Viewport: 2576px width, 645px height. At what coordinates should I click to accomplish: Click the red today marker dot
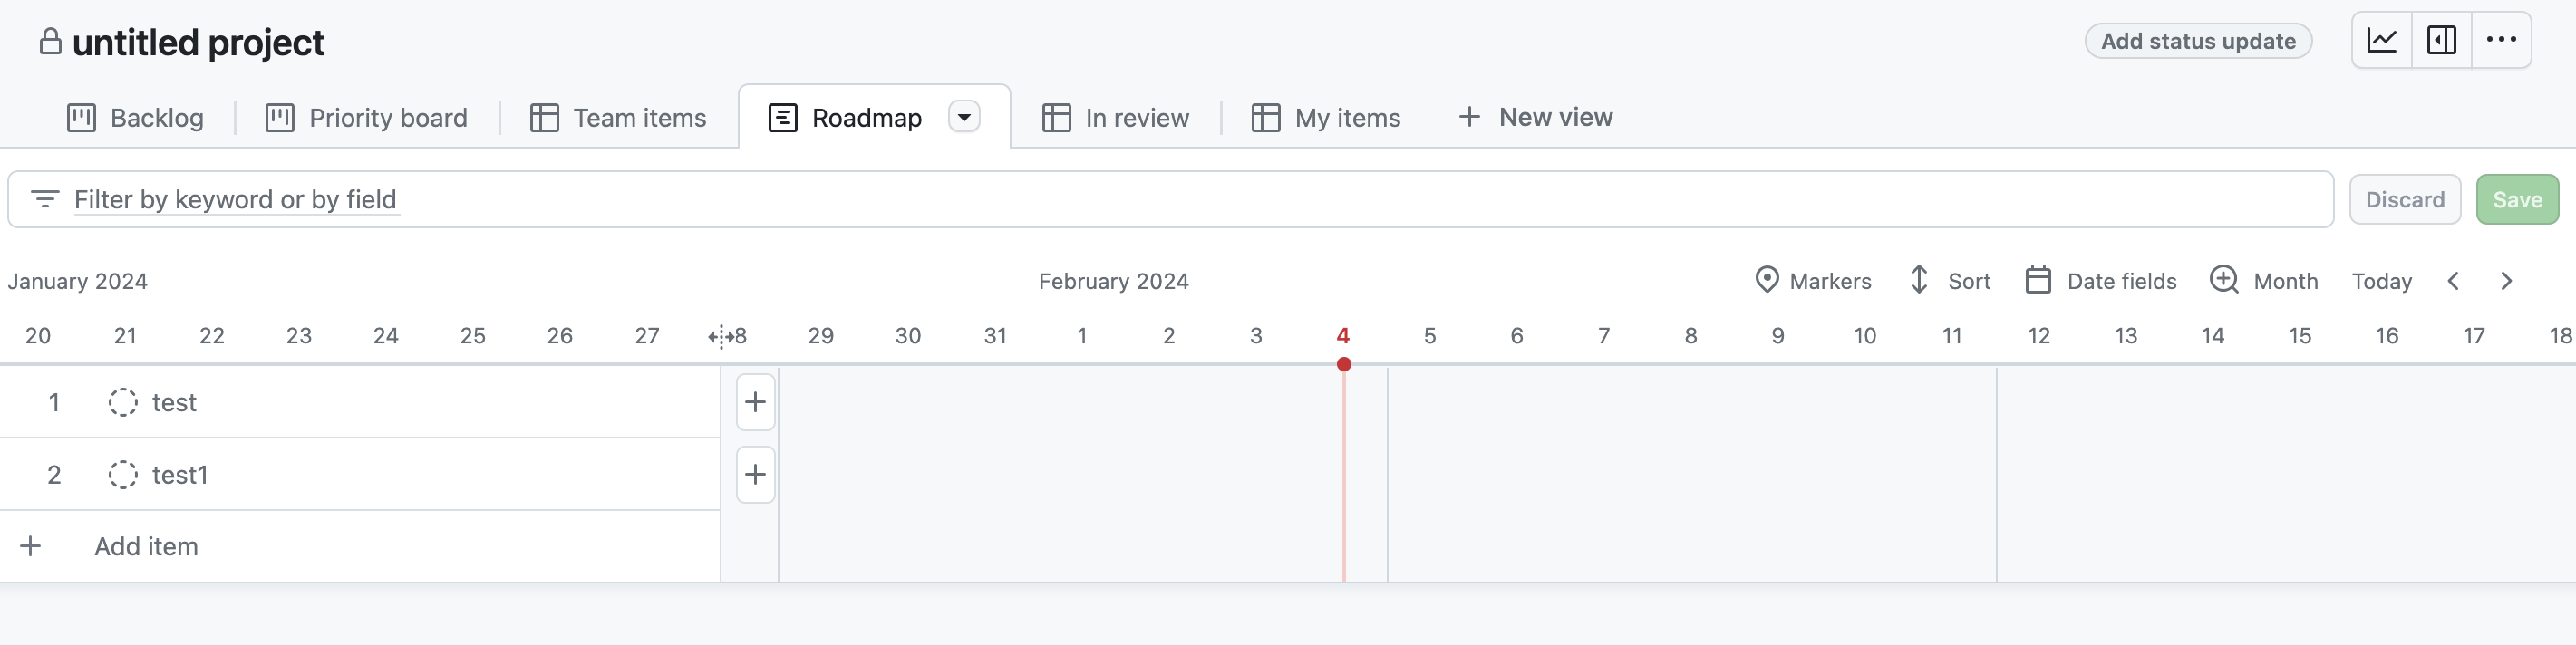pyautogui.click(x=1343, y=365)
